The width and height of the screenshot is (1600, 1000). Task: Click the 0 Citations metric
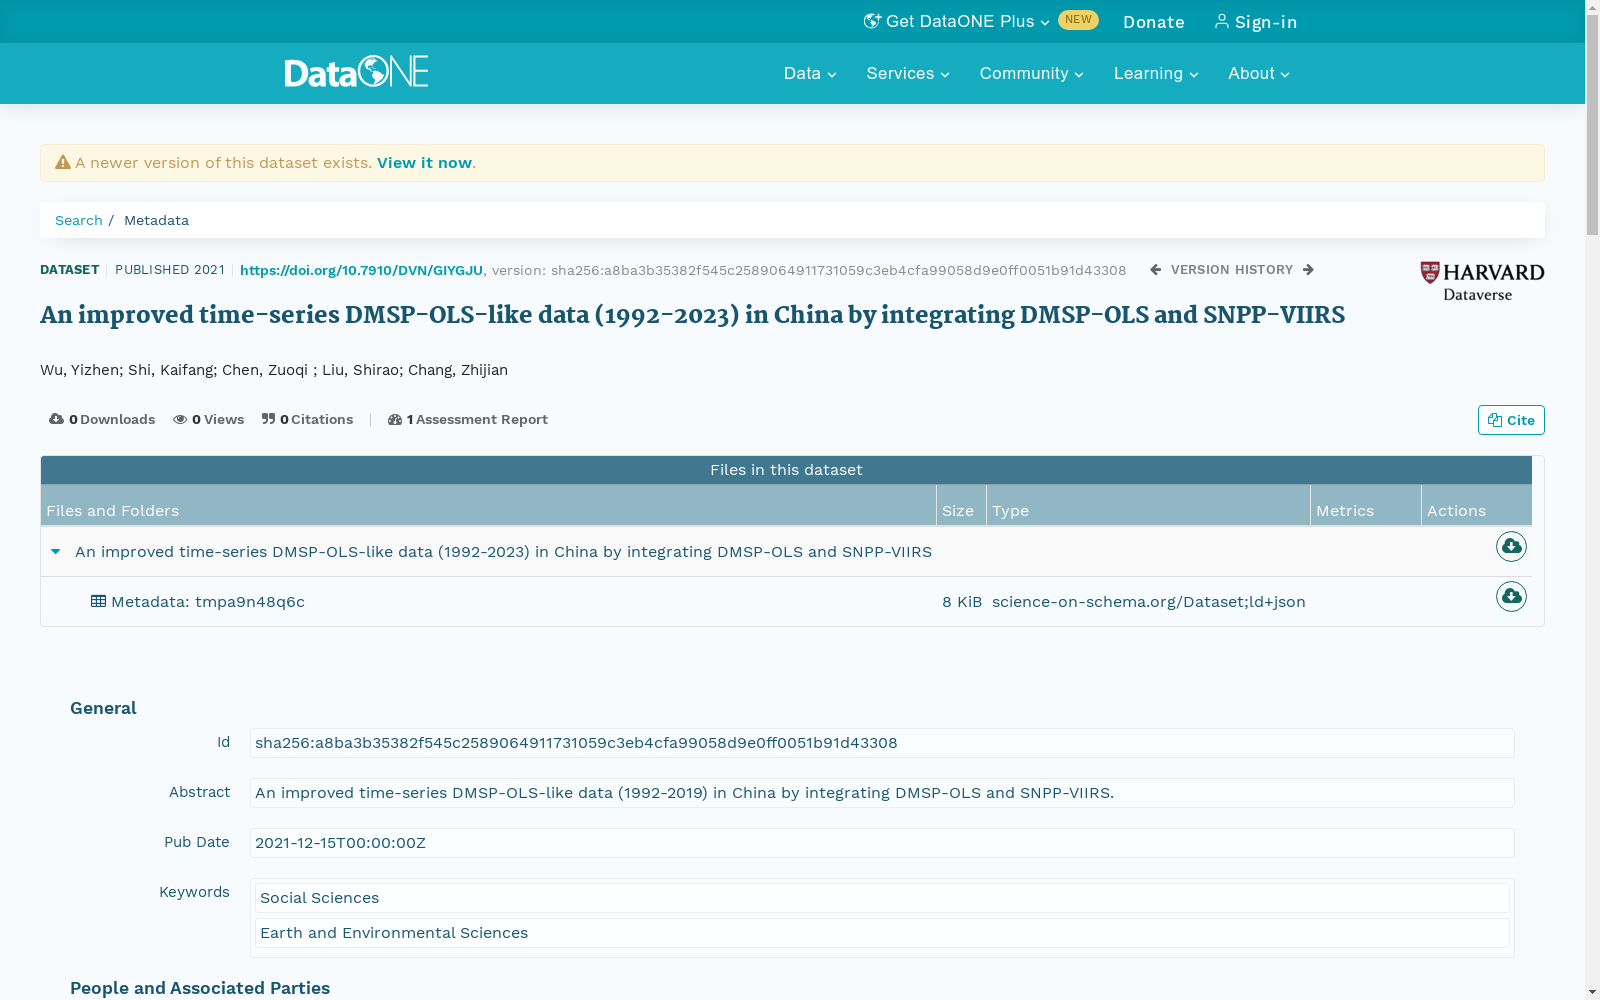pos(307,419)
